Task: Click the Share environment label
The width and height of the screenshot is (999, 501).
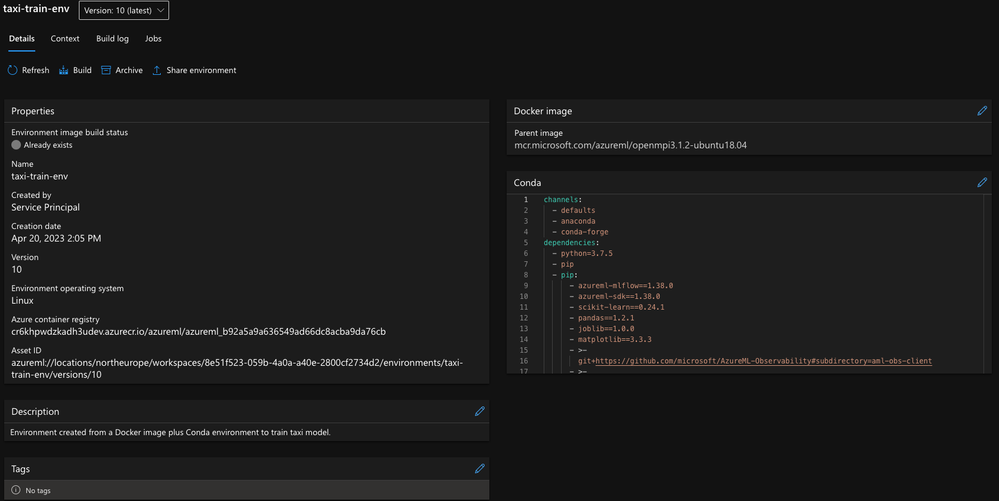Action: 201,70
